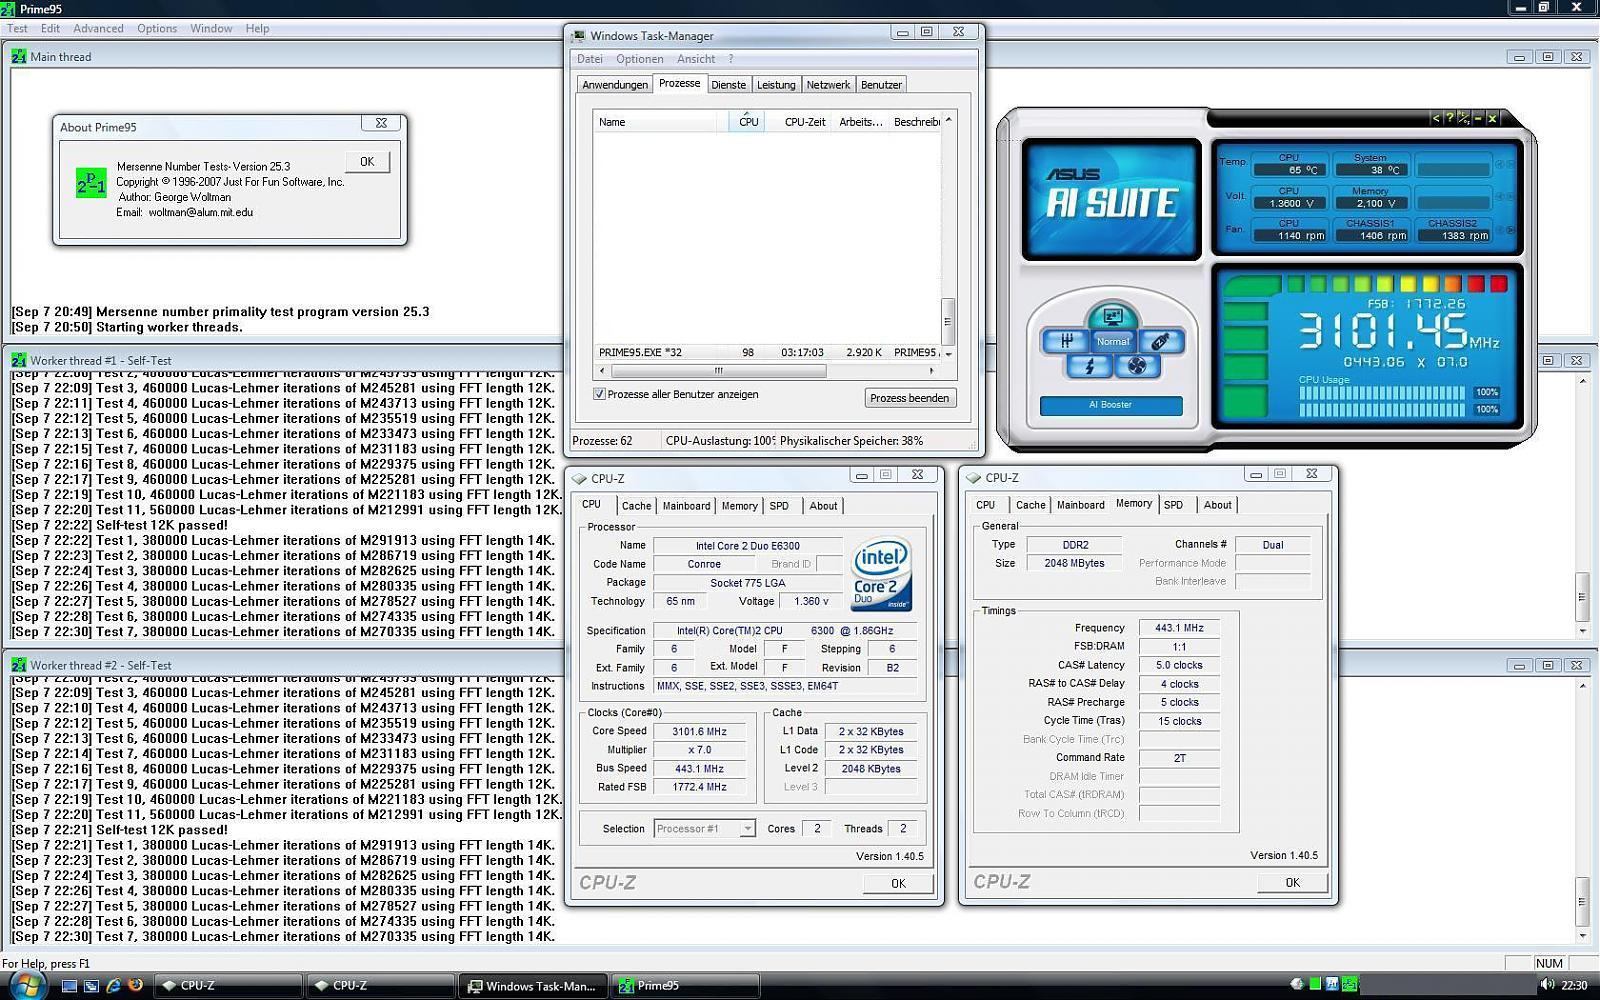Click Task-Manager process list vertical scrollbar thumb
This screenshot has height=1000, width=1600.
[x=947, y=321]
